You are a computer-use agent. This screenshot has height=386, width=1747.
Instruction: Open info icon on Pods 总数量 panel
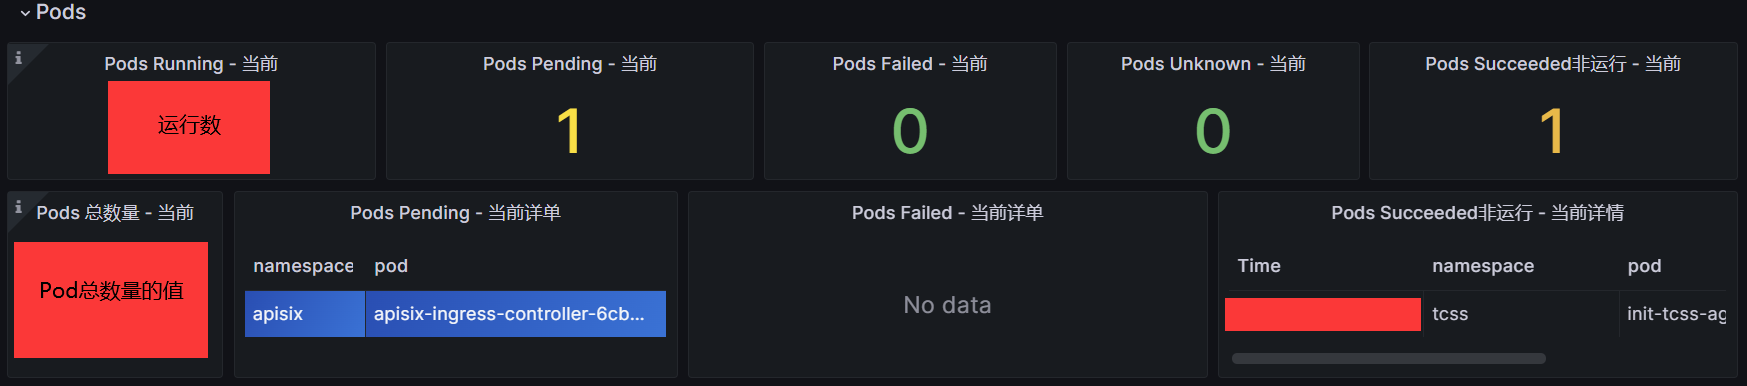pyautogui.click(x=18, y=207)
